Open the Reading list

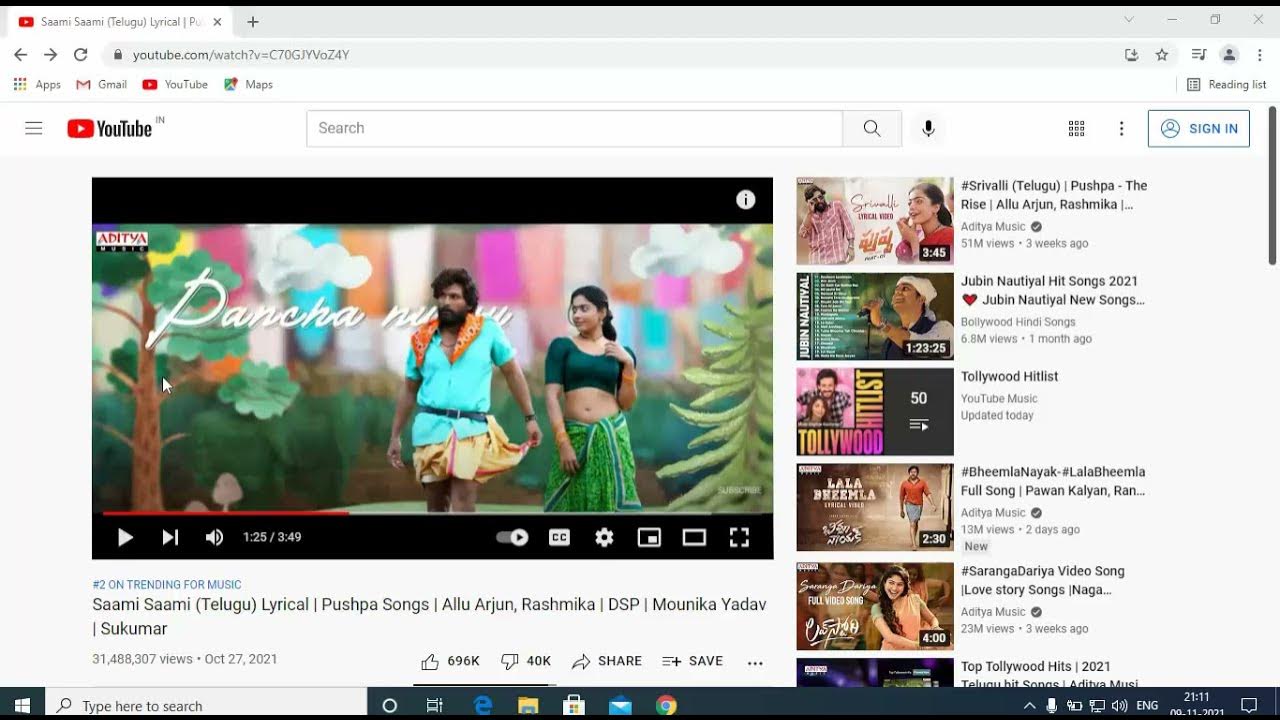[1226, 84]
